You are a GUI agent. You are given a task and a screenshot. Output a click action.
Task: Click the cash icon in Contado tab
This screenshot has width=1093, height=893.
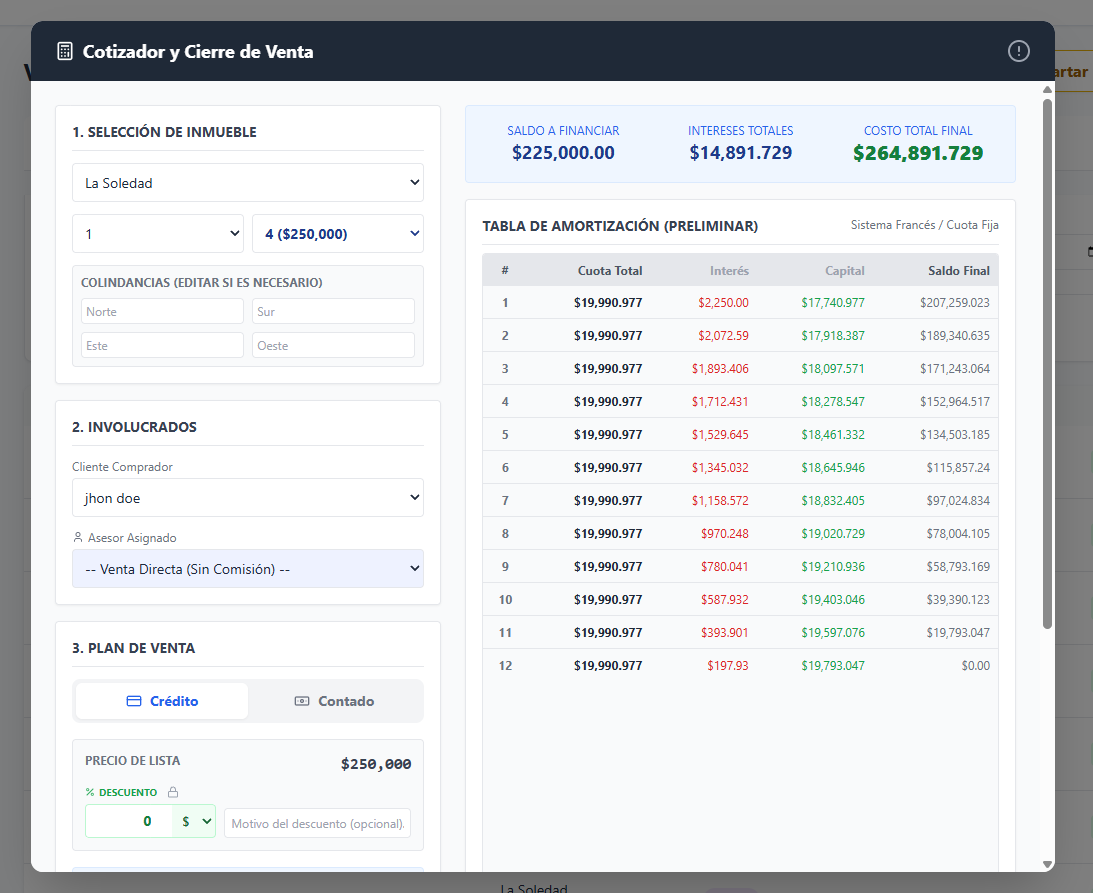pos(302,701)
